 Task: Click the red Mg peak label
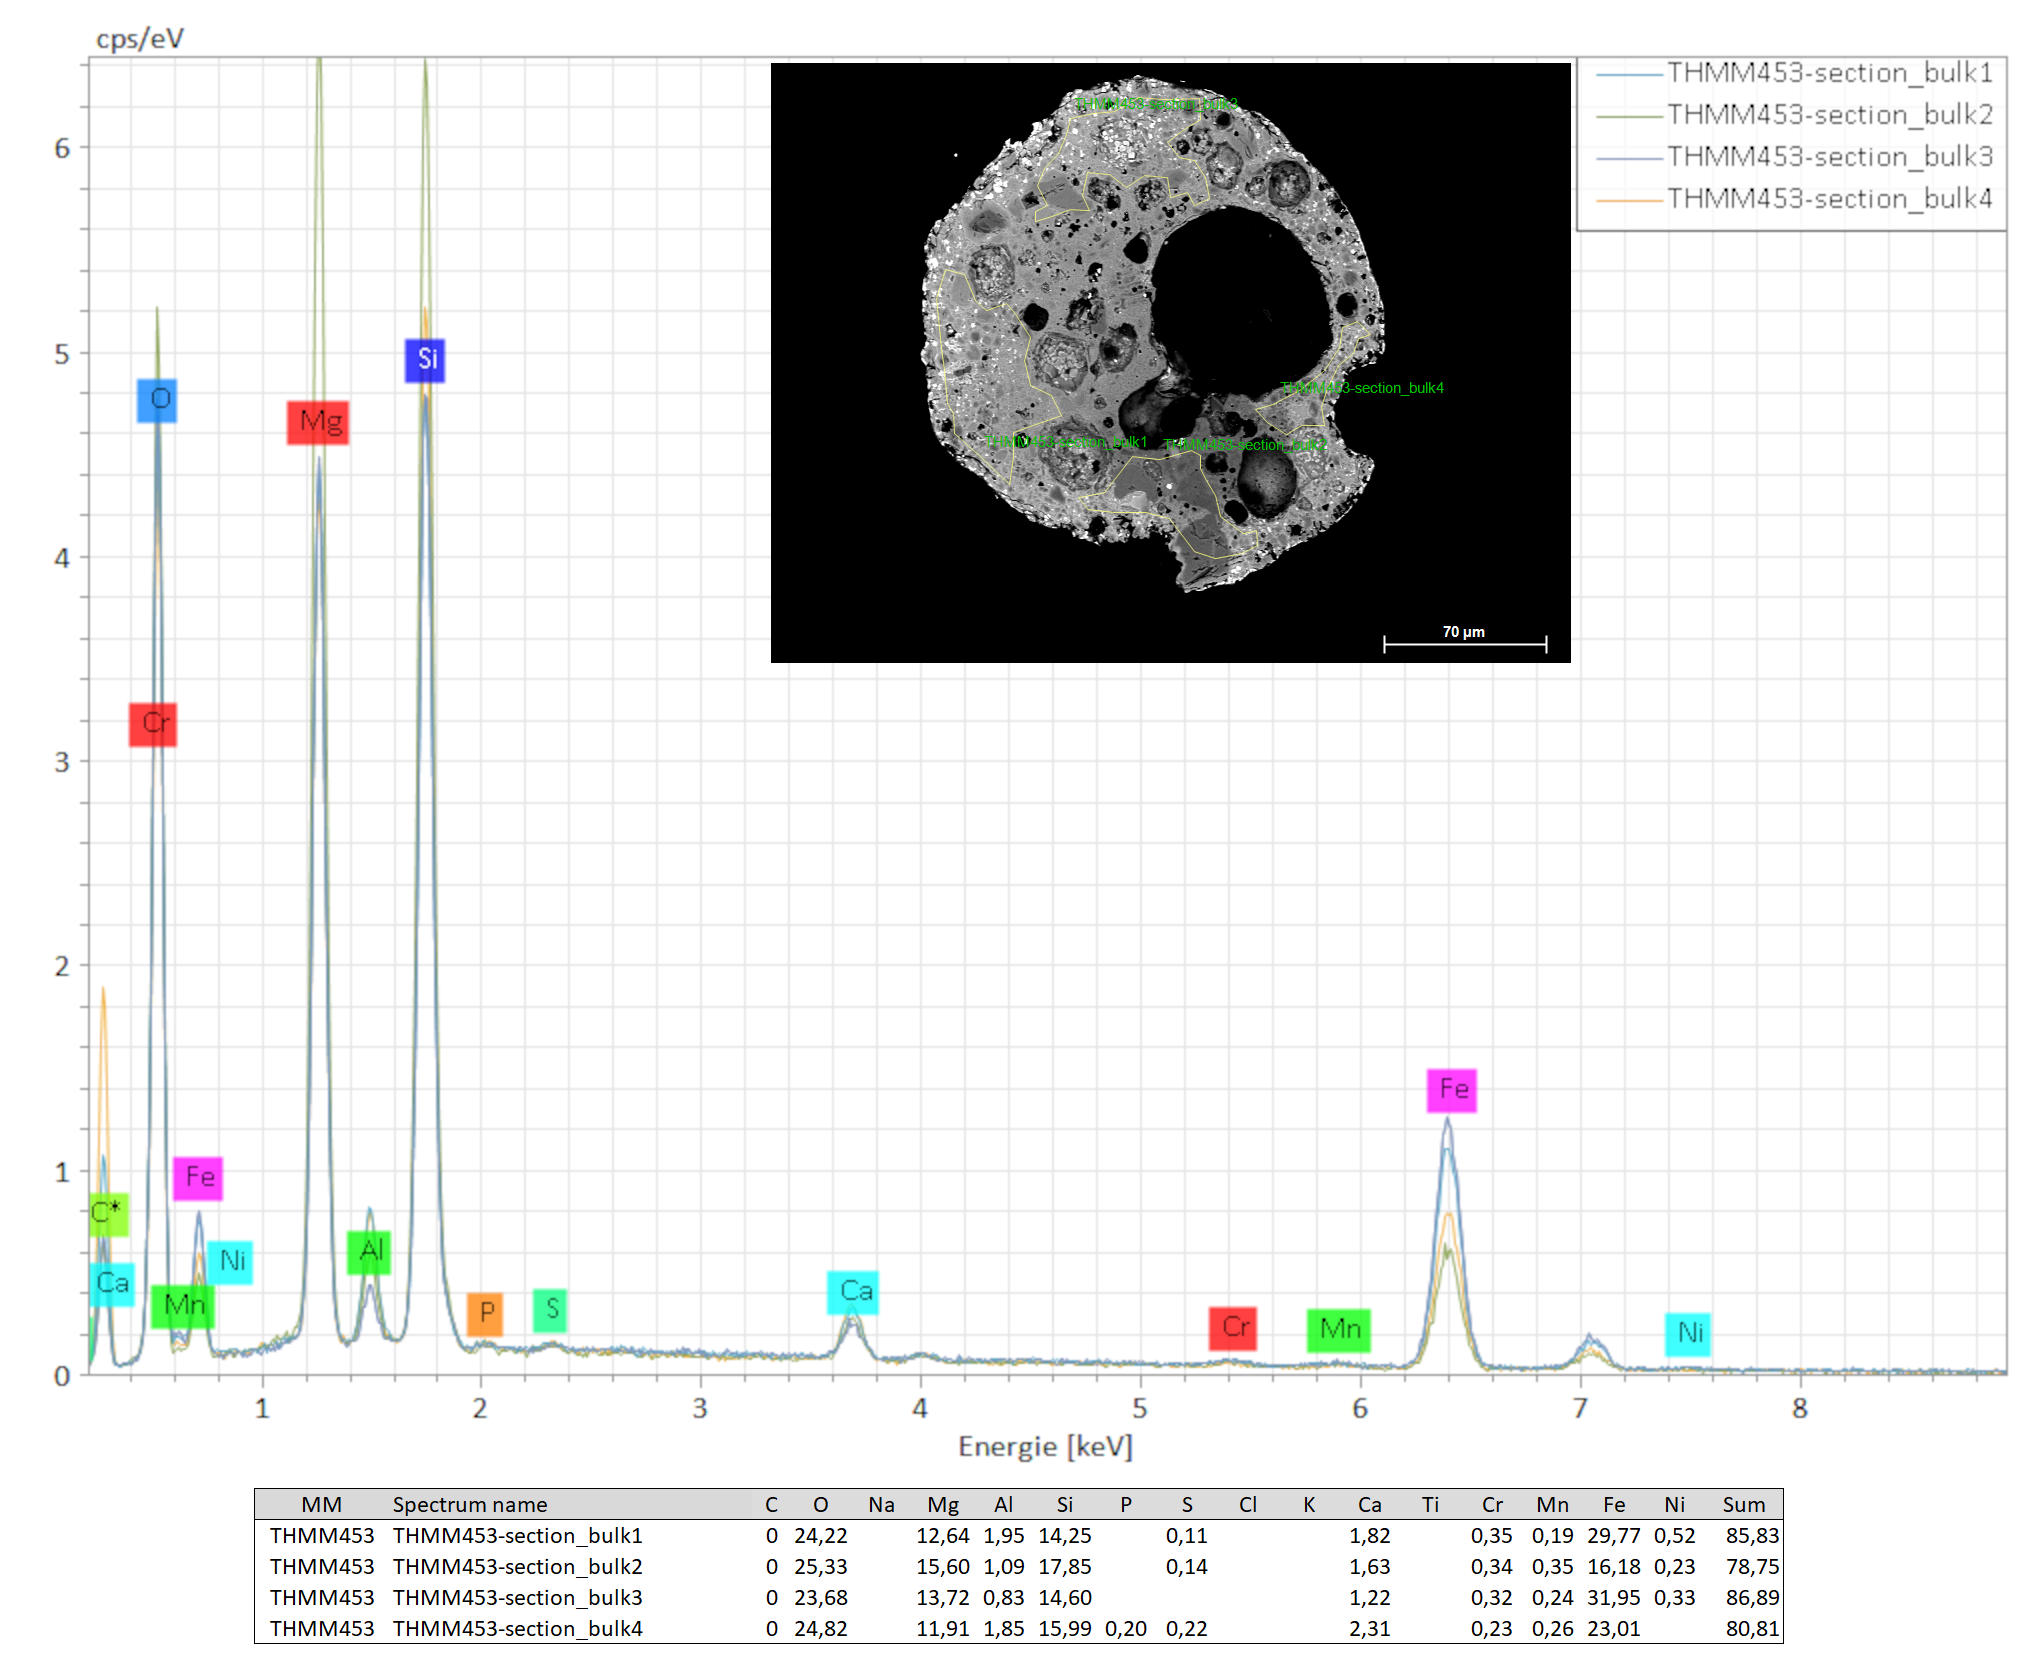point(318,422)
